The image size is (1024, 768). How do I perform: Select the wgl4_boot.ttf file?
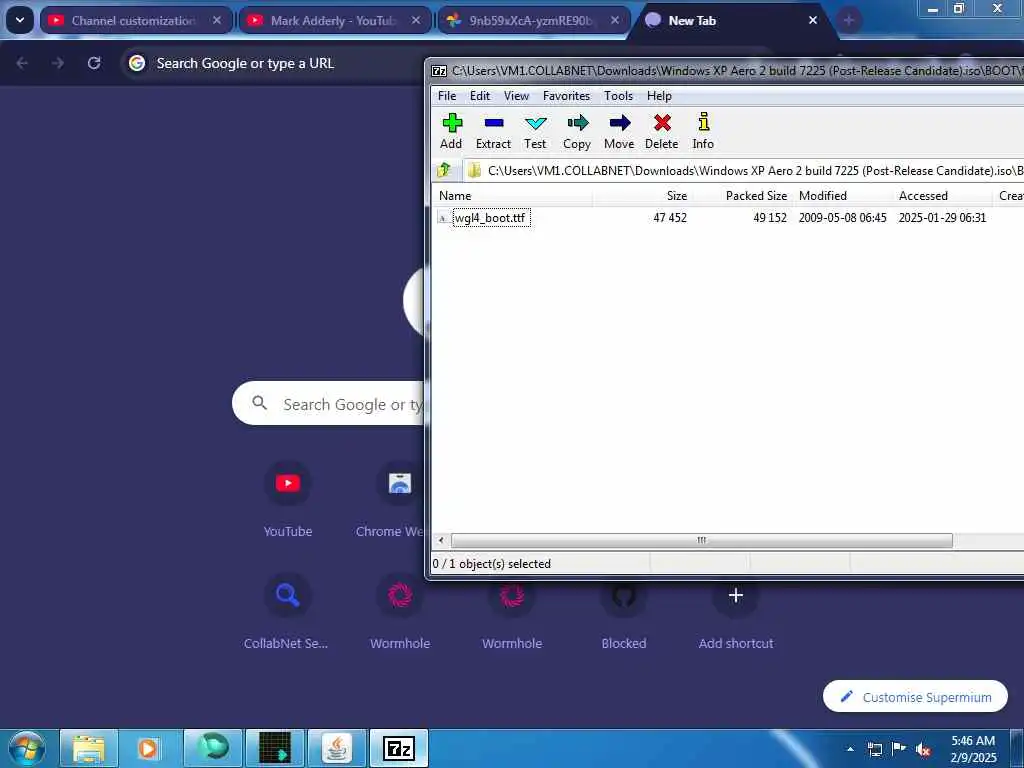pos(490,218)
